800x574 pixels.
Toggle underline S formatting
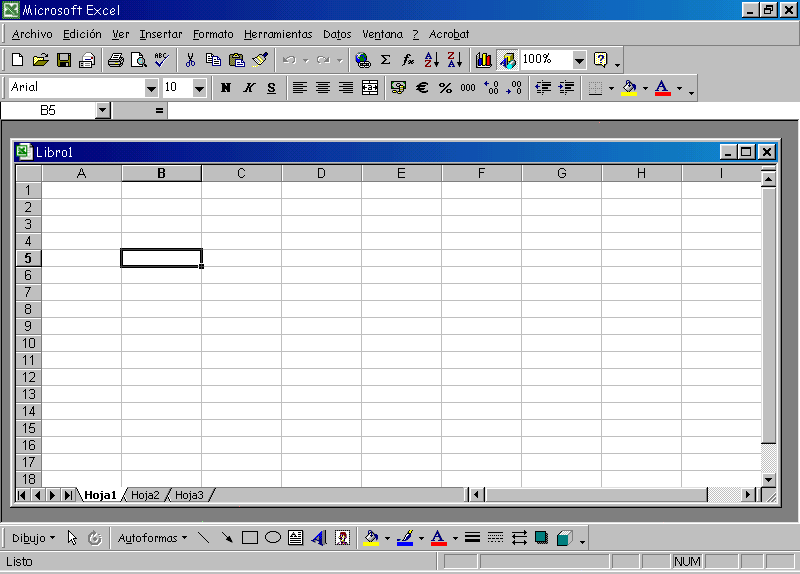tap(271, 88)
